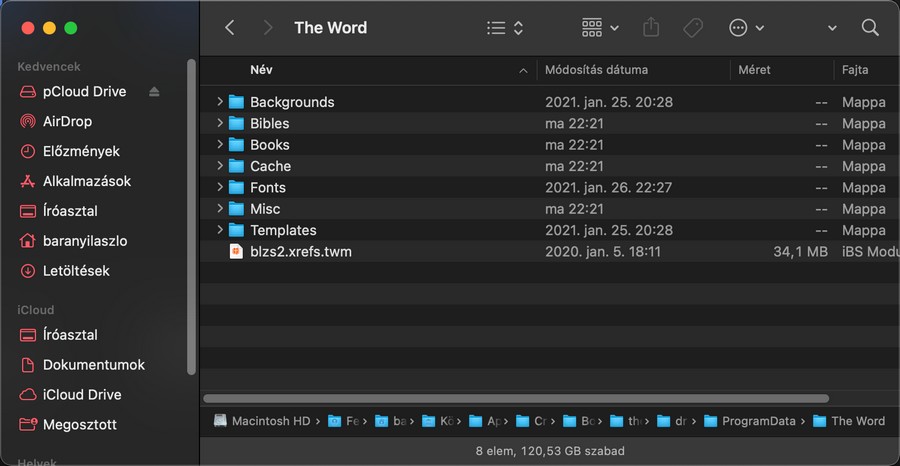Go to the Kö folder in path bar
Image resolution: width=900 pixels, height=466 pixels.
point(437,421)
